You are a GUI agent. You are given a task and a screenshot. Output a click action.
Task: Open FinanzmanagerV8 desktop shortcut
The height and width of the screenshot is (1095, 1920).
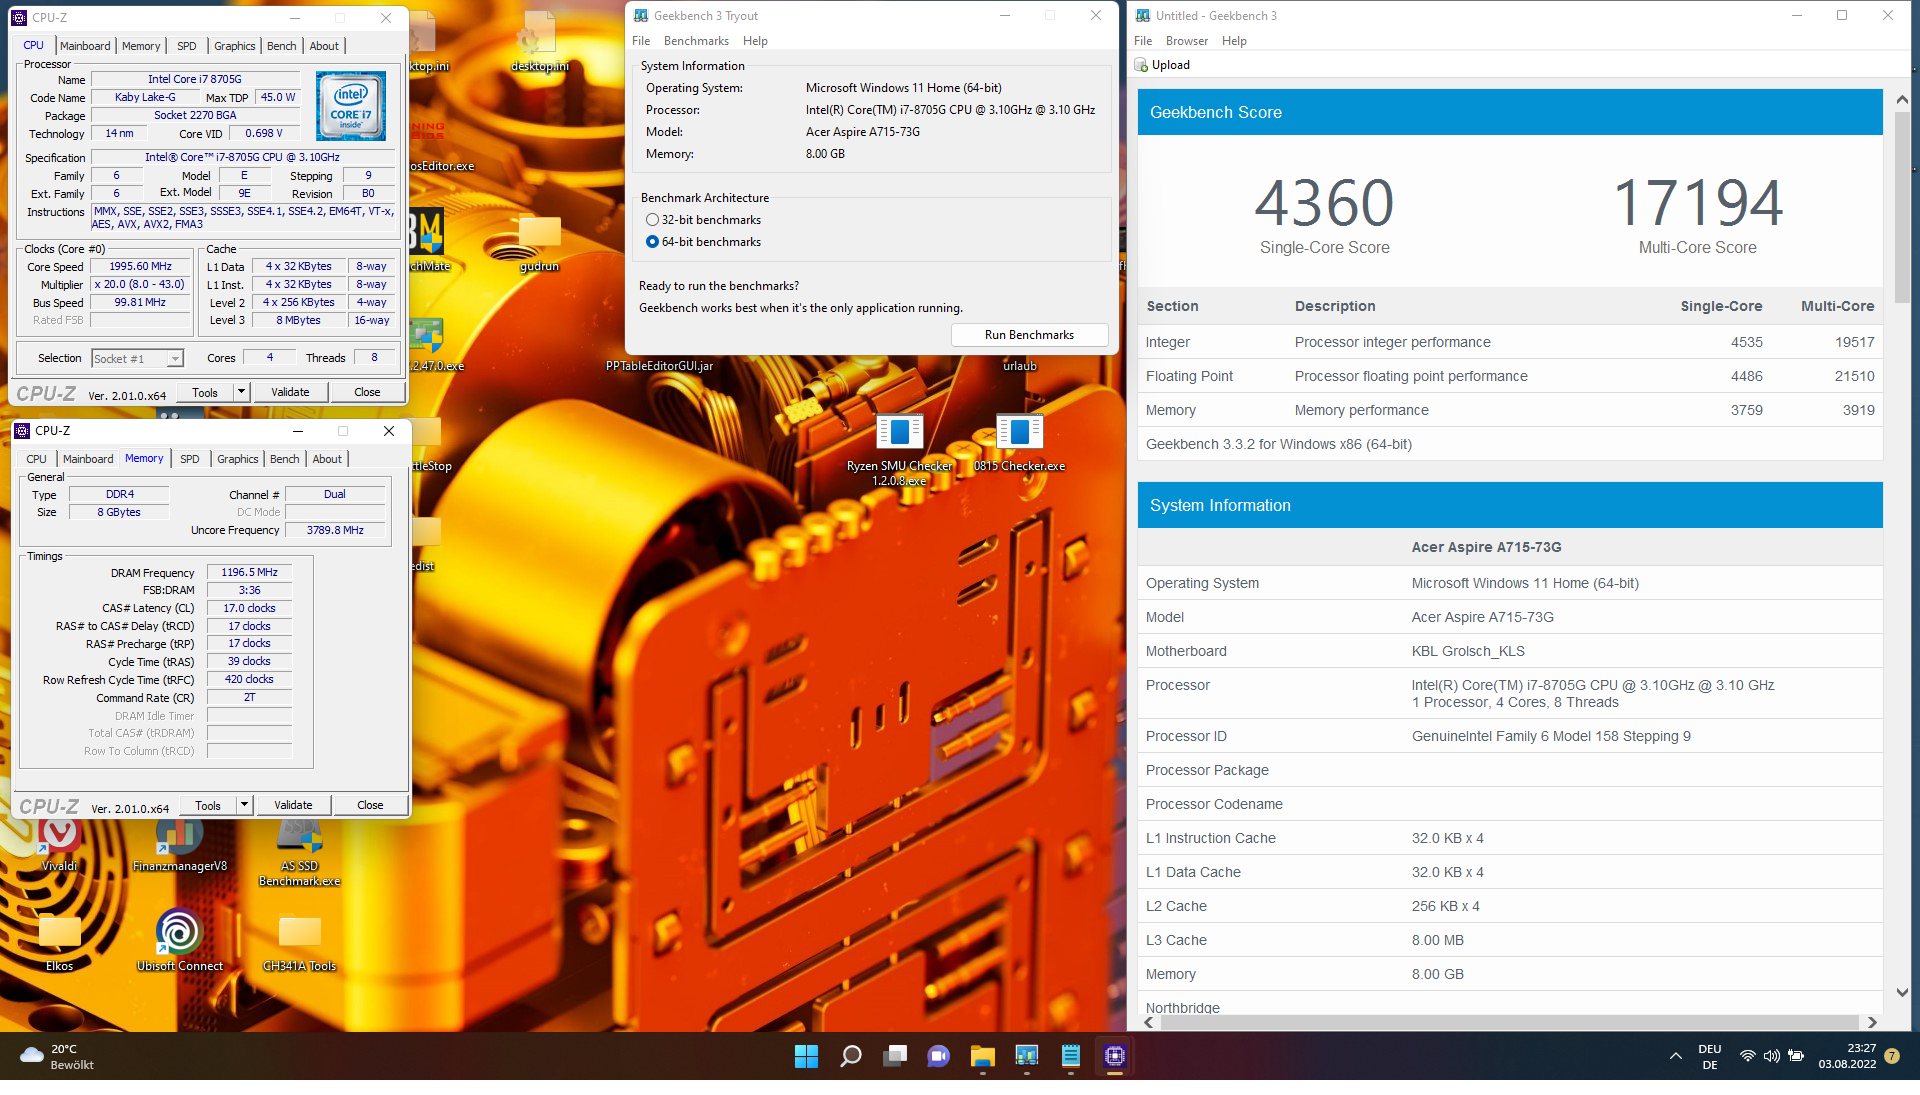click(180, 843)
